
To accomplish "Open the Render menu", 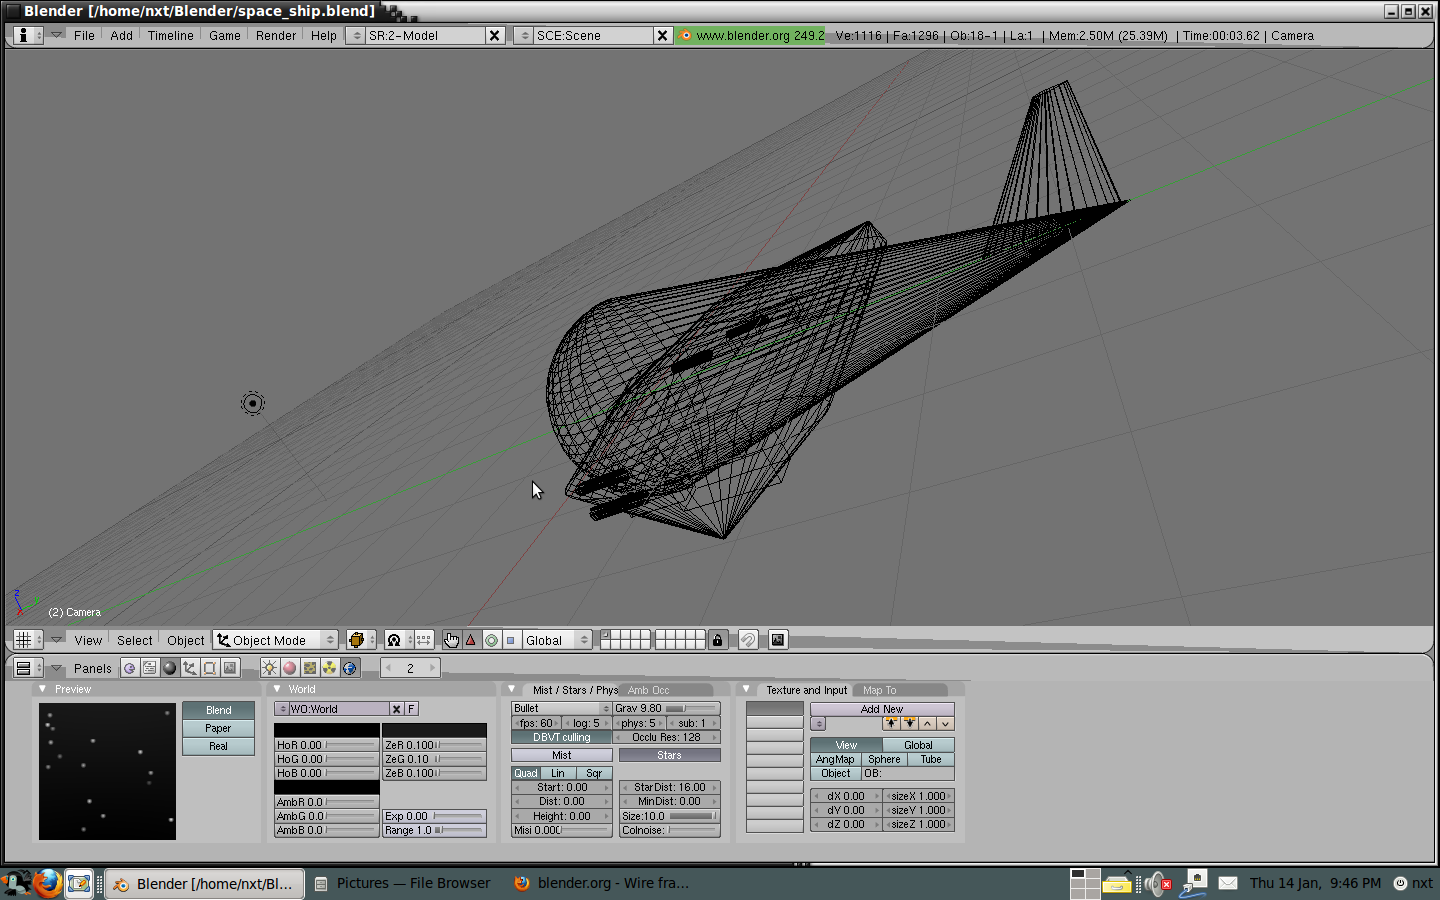I will coord(275,35).
